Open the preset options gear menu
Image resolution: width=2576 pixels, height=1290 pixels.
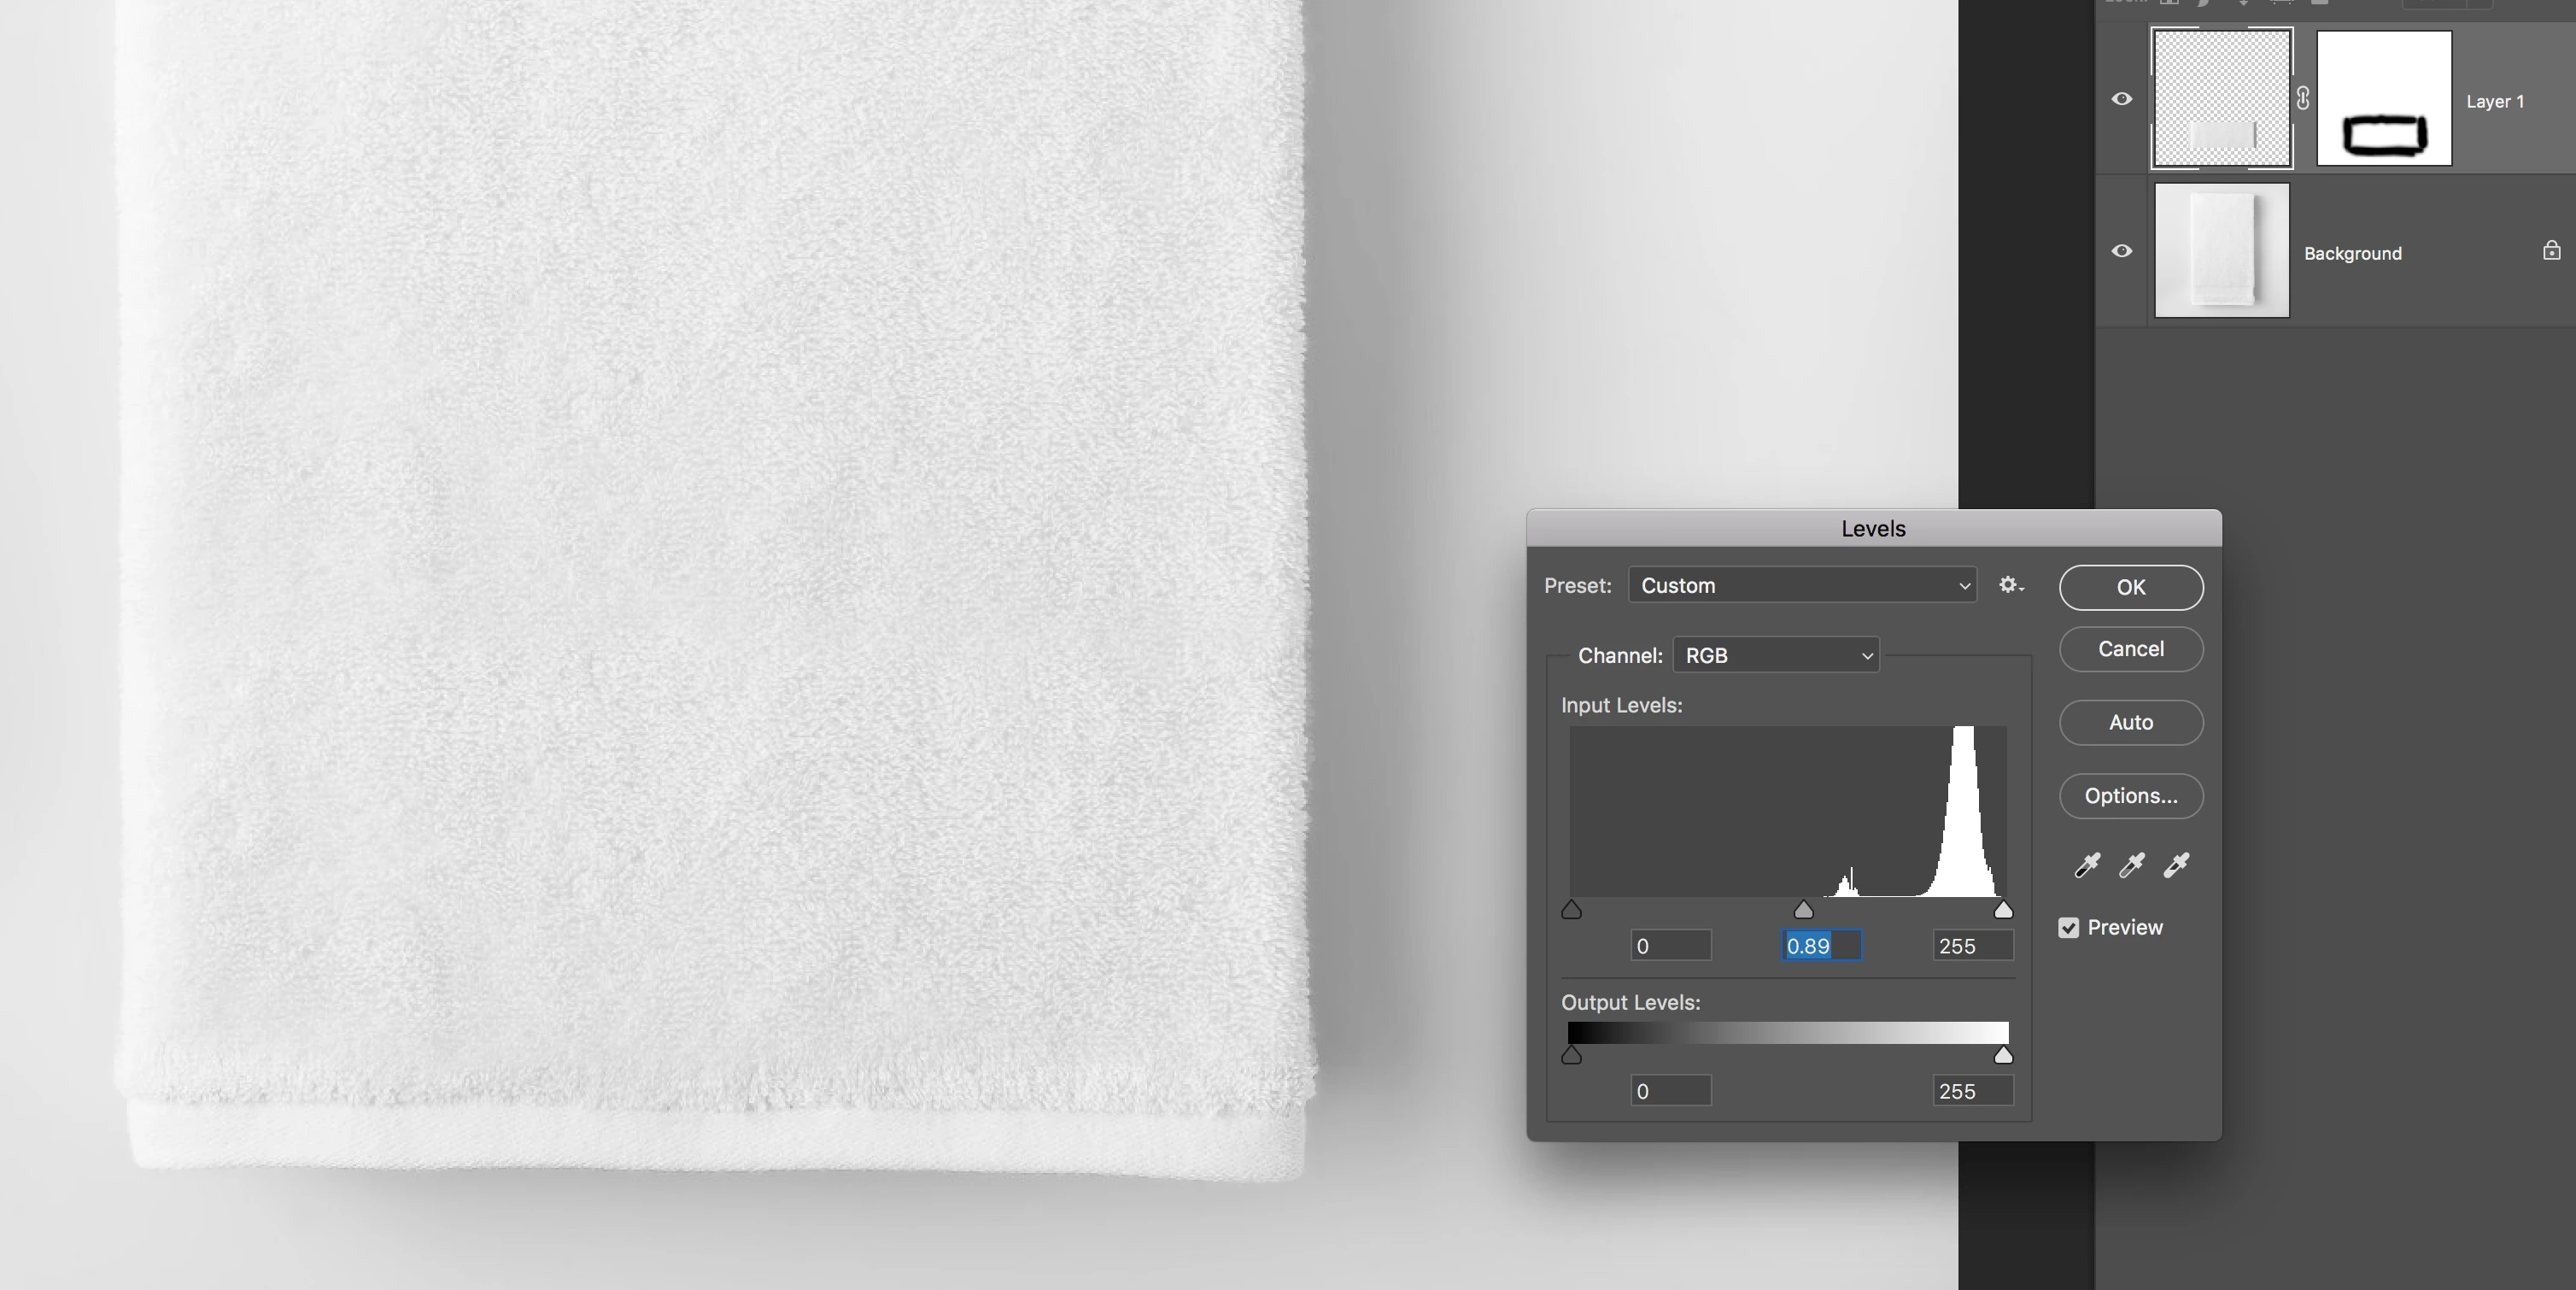[2010, 585]
